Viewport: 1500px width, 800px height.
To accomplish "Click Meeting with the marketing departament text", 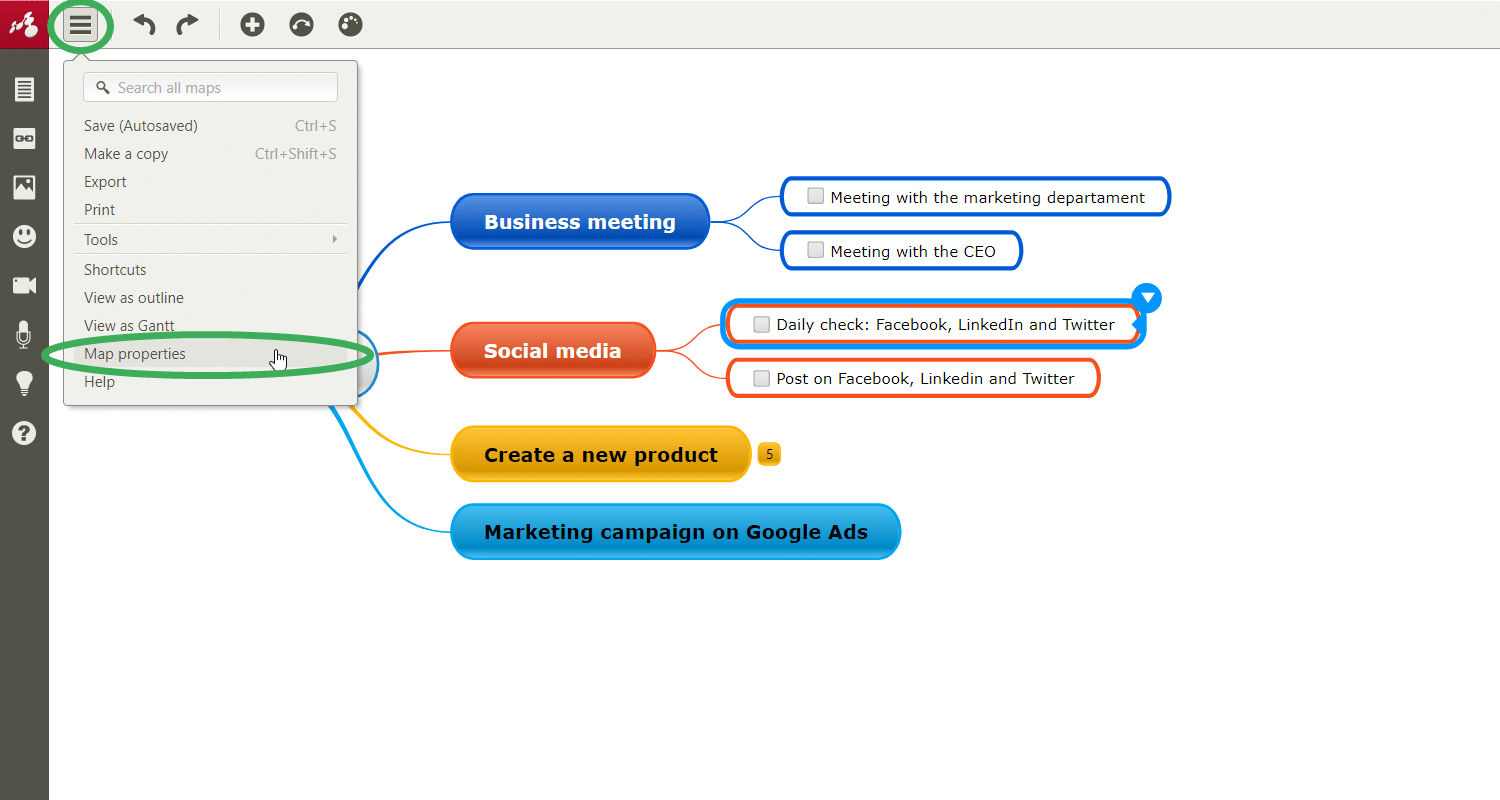I will [x=988, y=197].
